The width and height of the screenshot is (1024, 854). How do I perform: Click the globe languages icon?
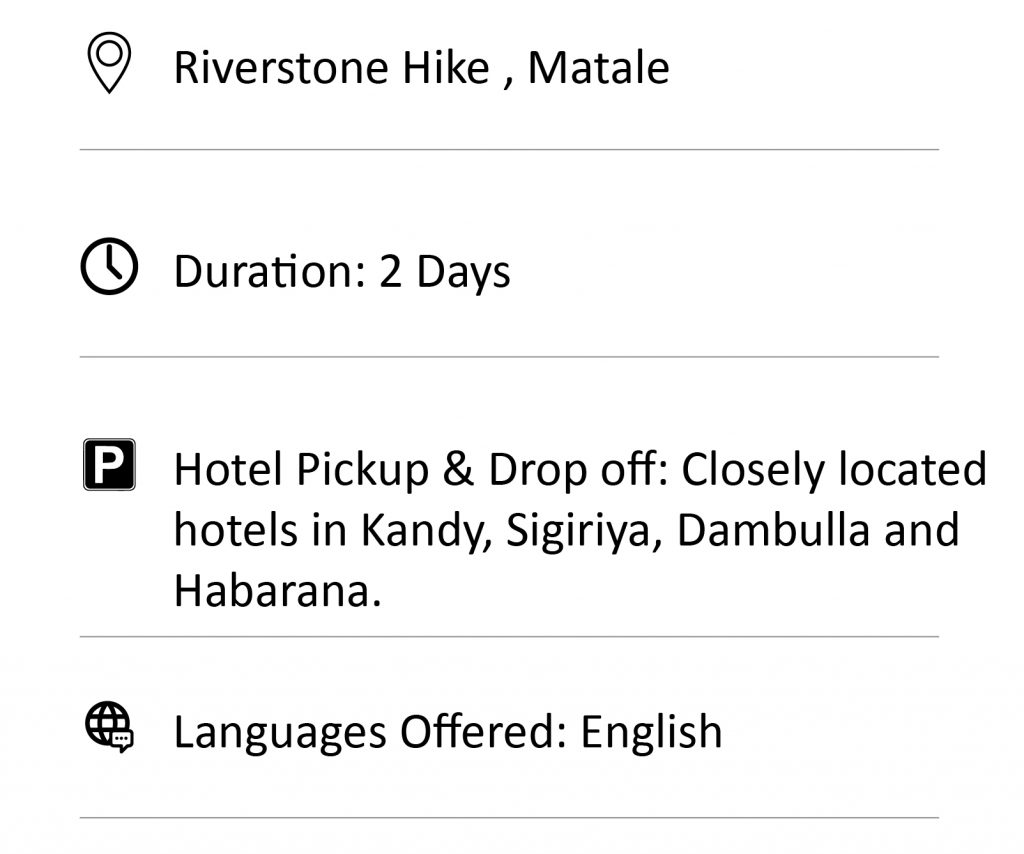click(109, 727)
